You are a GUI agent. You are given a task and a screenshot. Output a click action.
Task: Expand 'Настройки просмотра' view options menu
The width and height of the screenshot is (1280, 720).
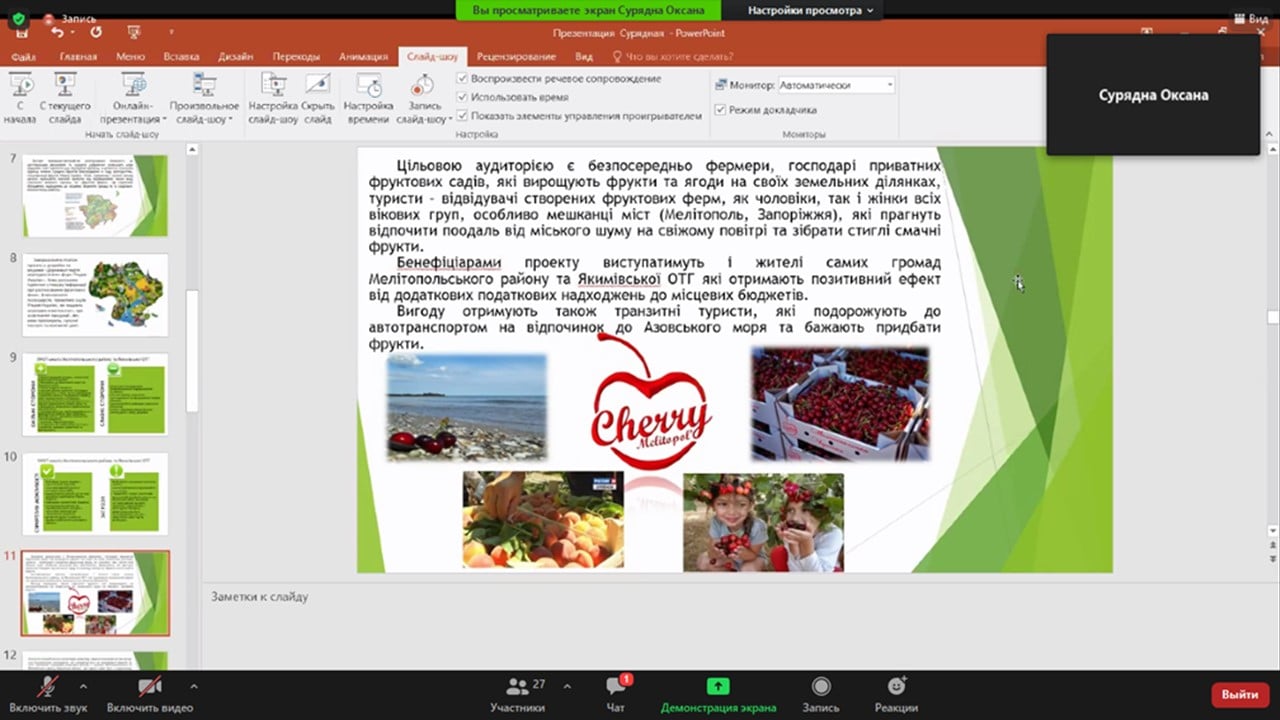pos(810,10)
